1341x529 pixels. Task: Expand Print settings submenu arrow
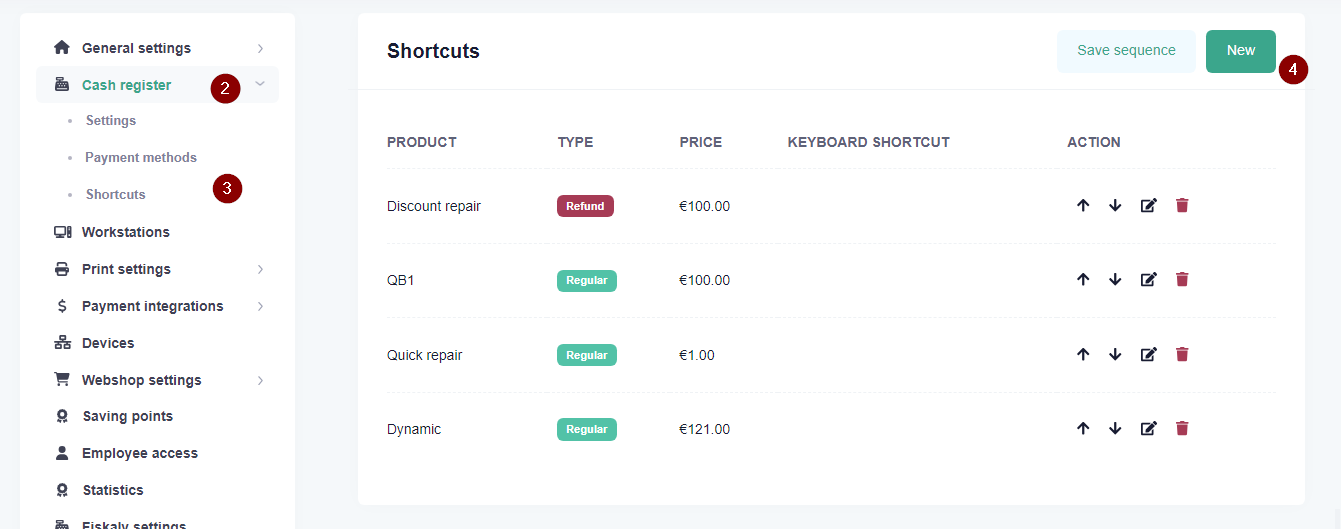pyautogui.click(x=260, y=269)
